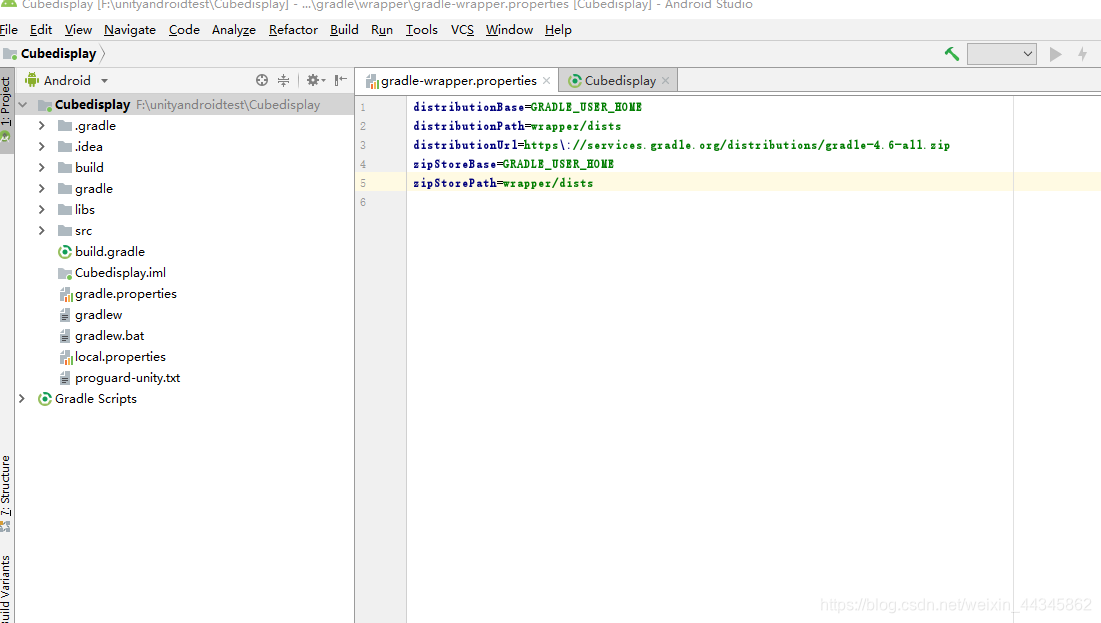The image size is (1101, 623).
Task: Collapse the Cubedisplay root node
Action: click(22, 105)
